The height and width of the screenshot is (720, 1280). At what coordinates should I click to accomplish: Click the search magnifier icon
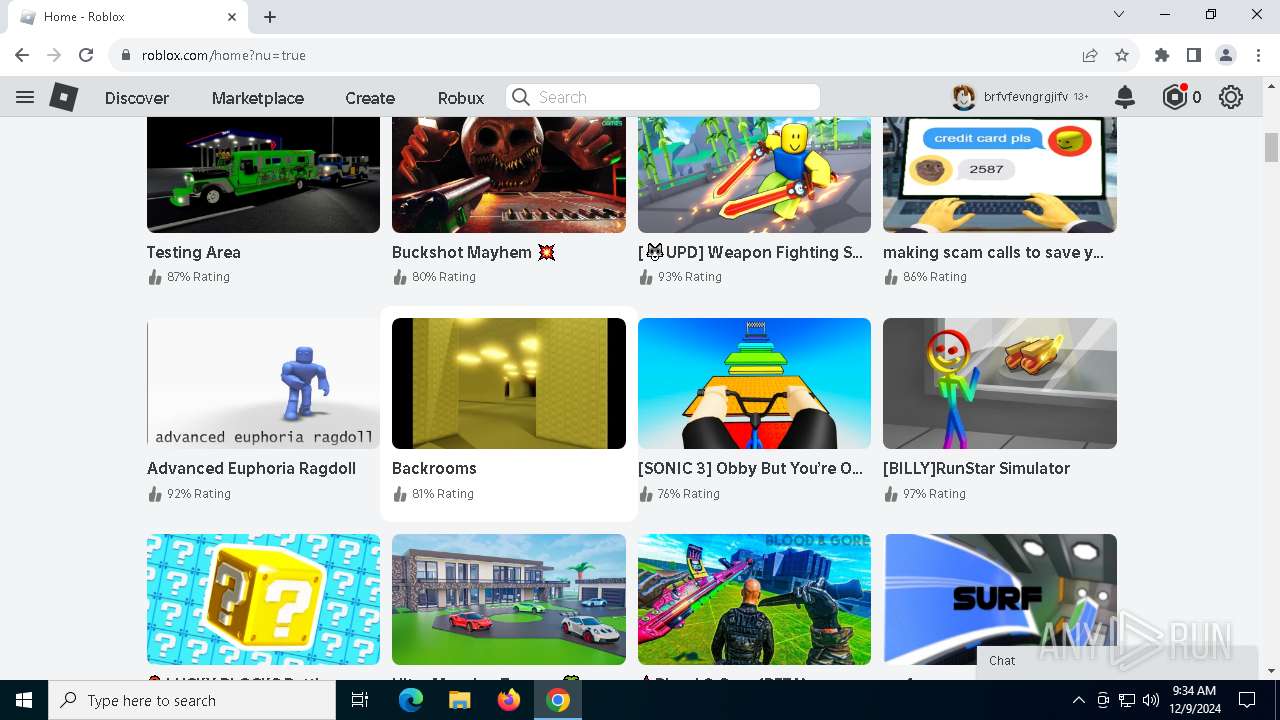(x=520, y=97)
